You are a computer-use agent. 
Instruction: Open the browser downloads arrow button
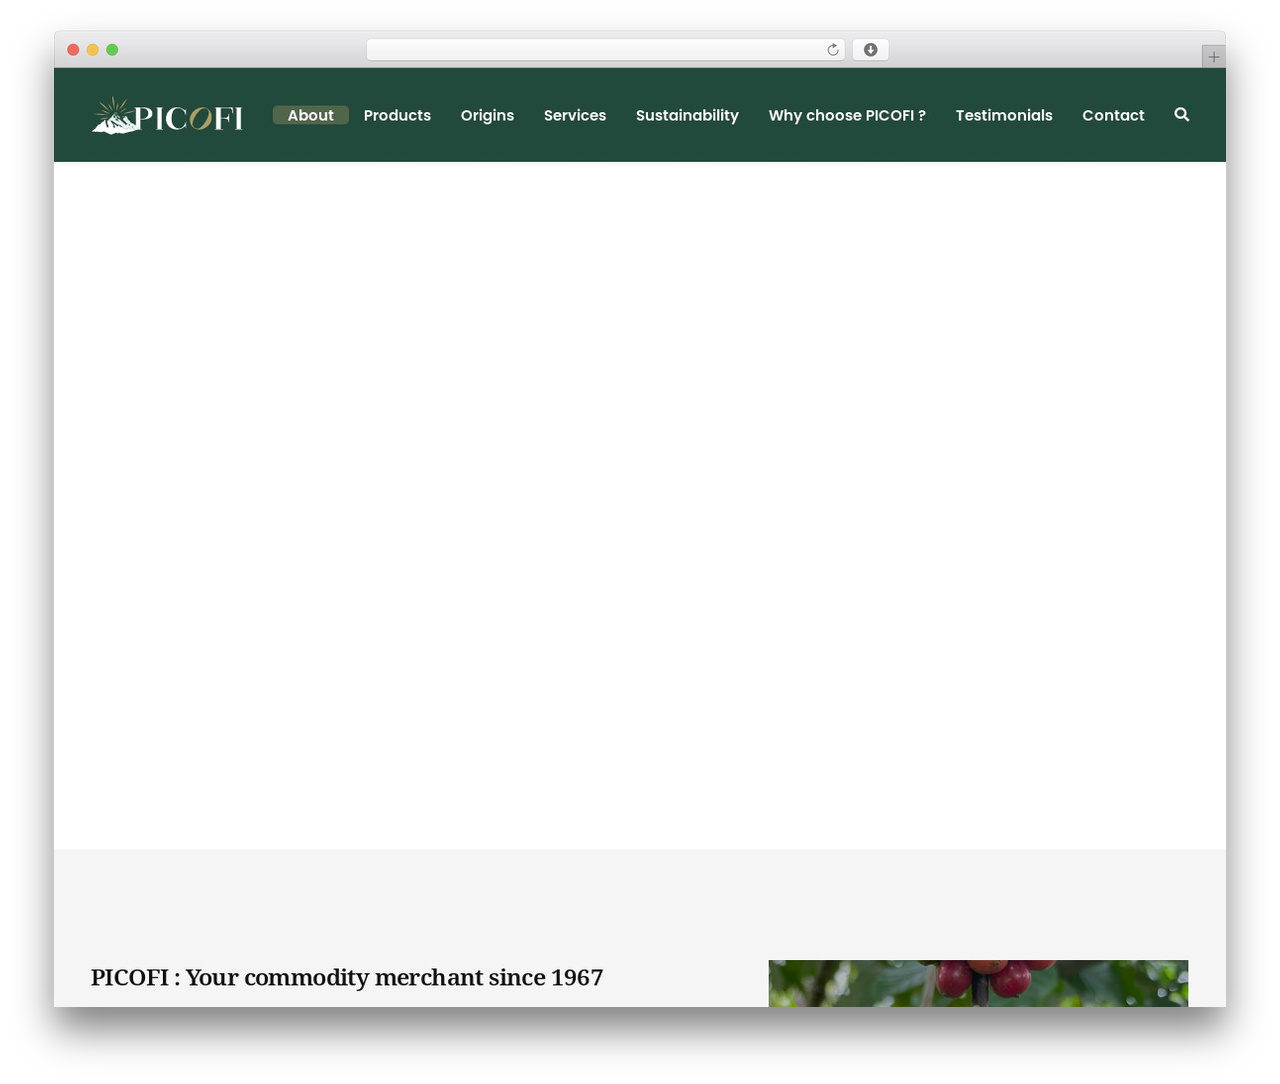click(870, 50)
